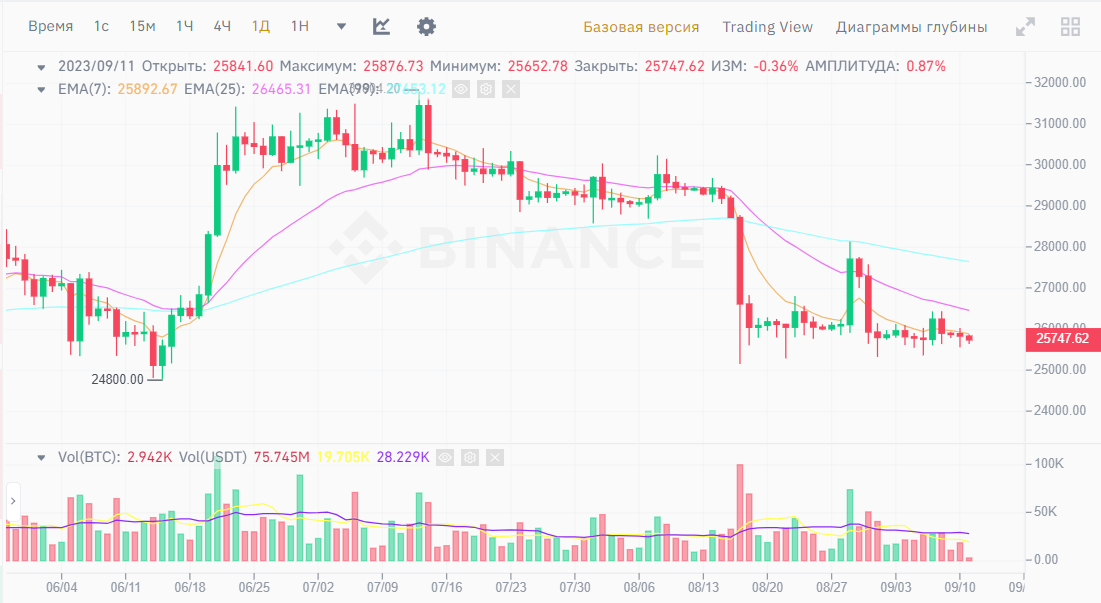The image size is (1101, 603).
Task: Expand more time intervals dropdown
Action: [x=342, y=27]
